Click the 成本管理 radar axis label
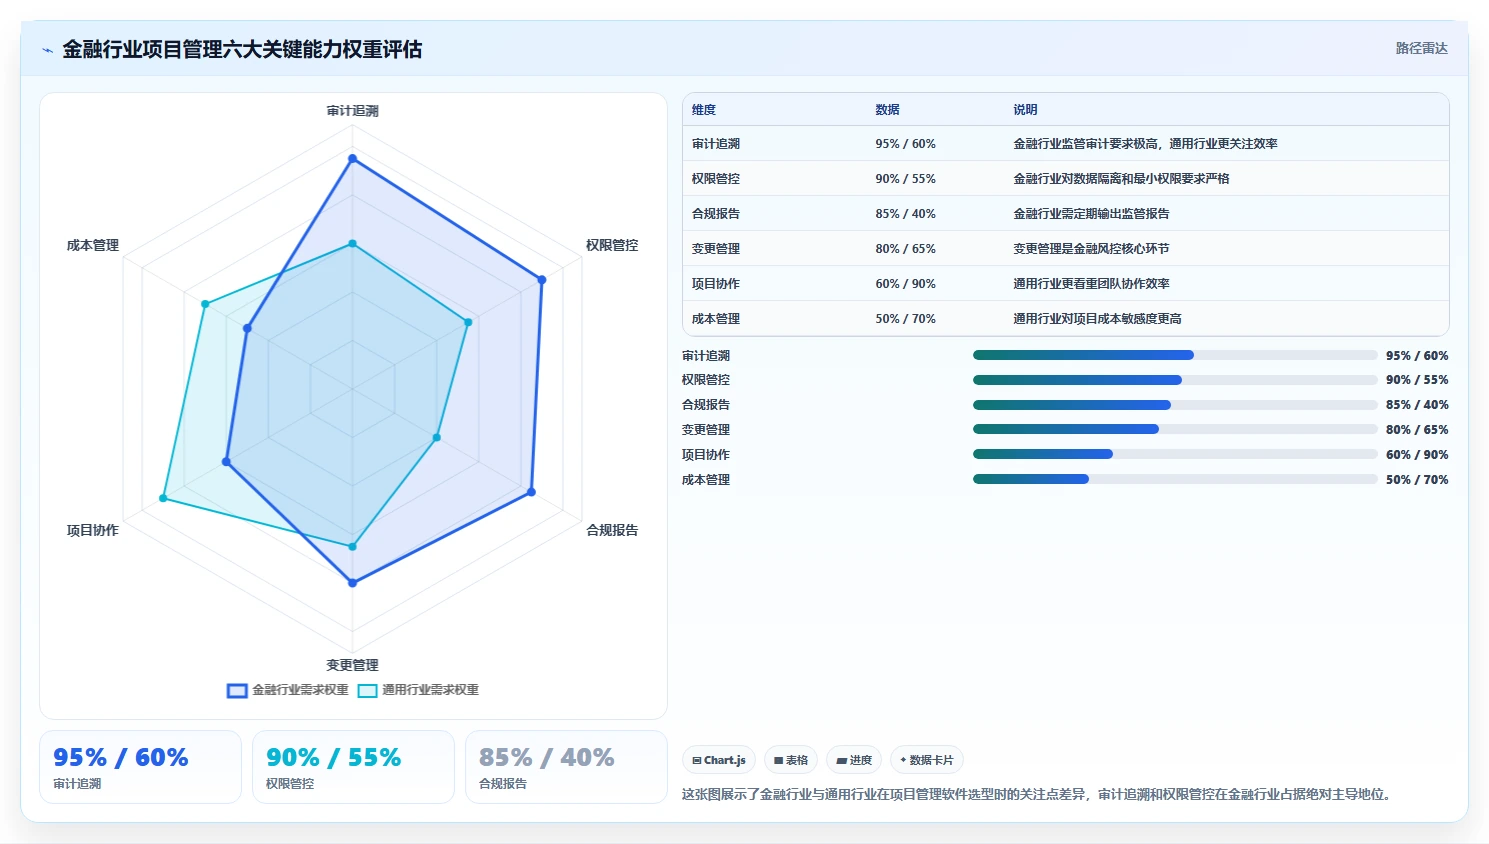Viewport: 1489px width, 844px height. tap(93, 245)
